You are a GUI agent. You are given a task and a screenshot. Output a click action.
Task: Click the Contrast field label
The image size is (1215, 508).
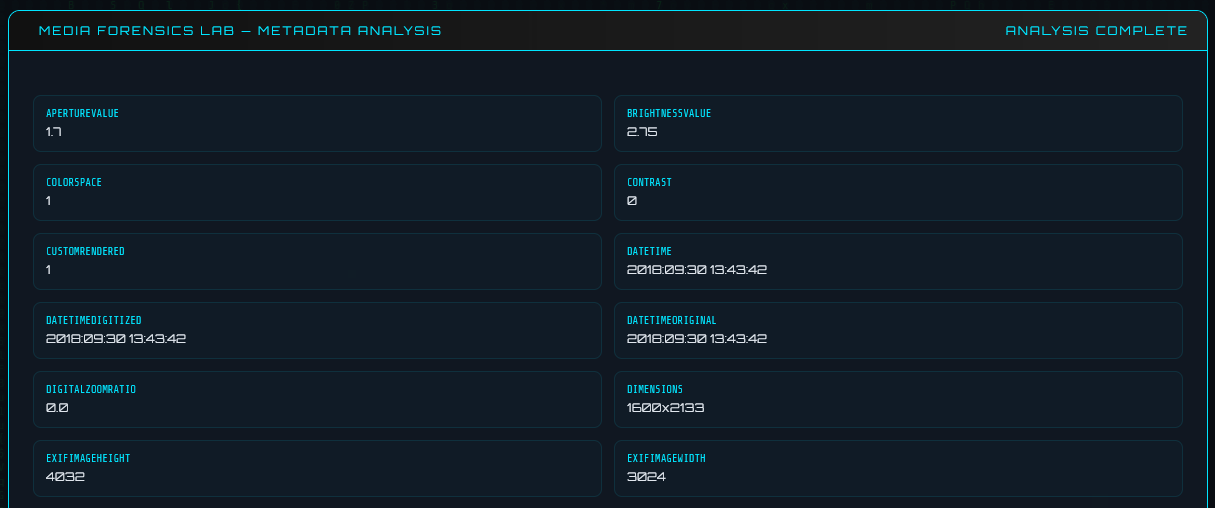tap(649, 183)
